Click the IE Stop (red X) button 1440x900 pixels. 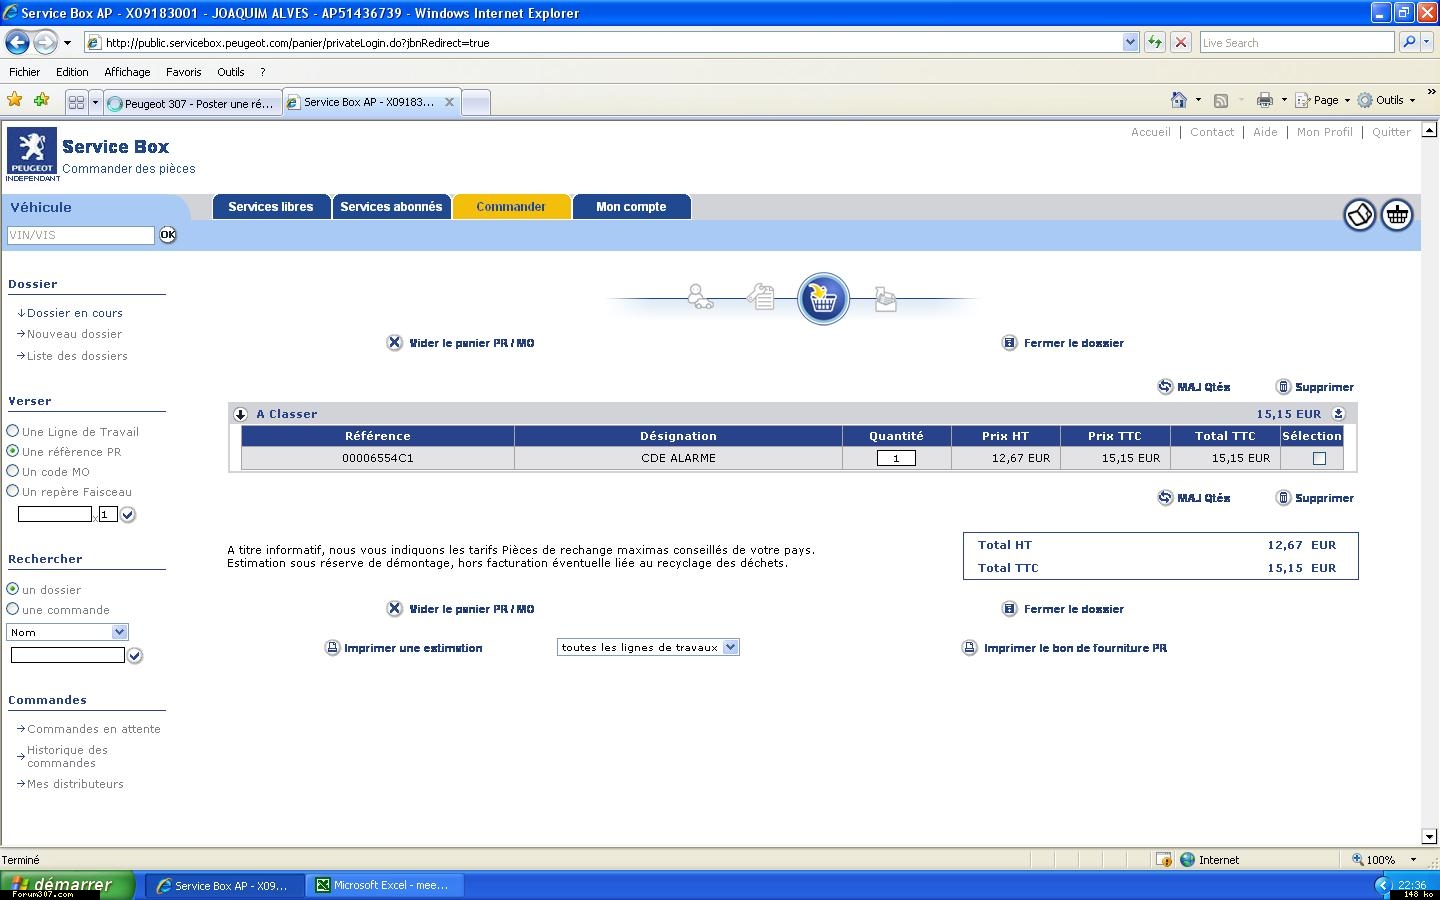pos(1181,42)
